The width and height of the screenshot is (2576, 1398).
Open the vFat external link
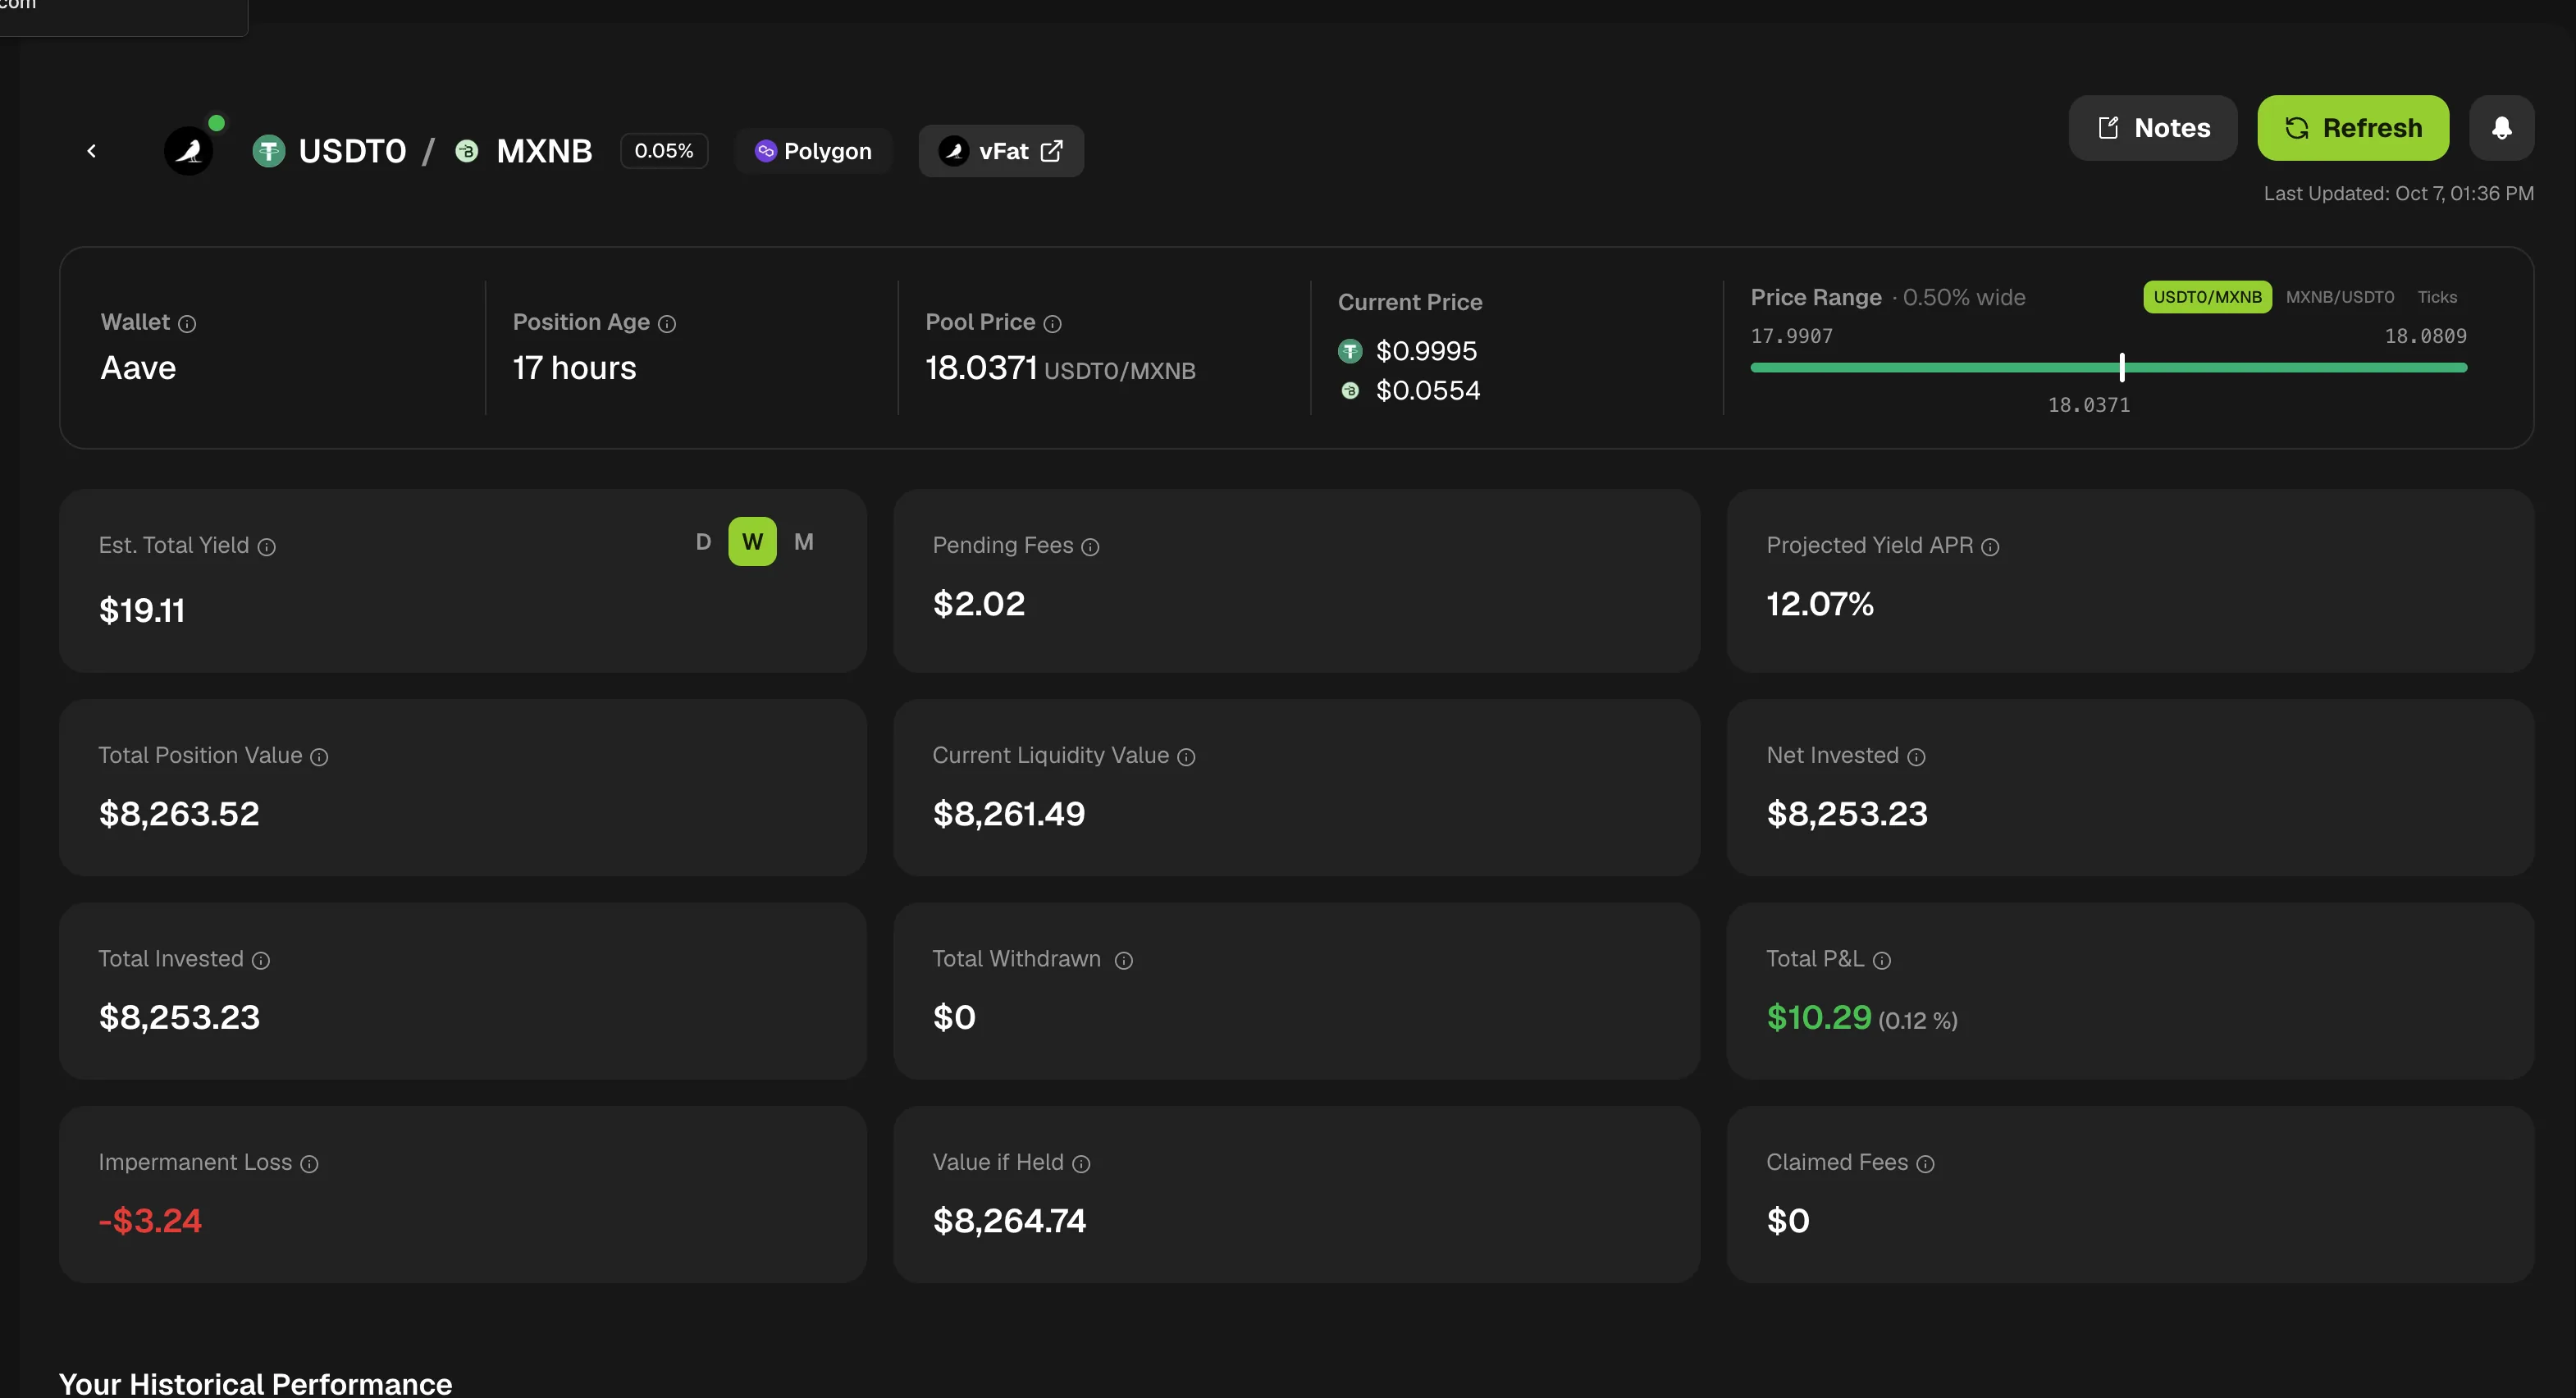[x=1001, y=151]
